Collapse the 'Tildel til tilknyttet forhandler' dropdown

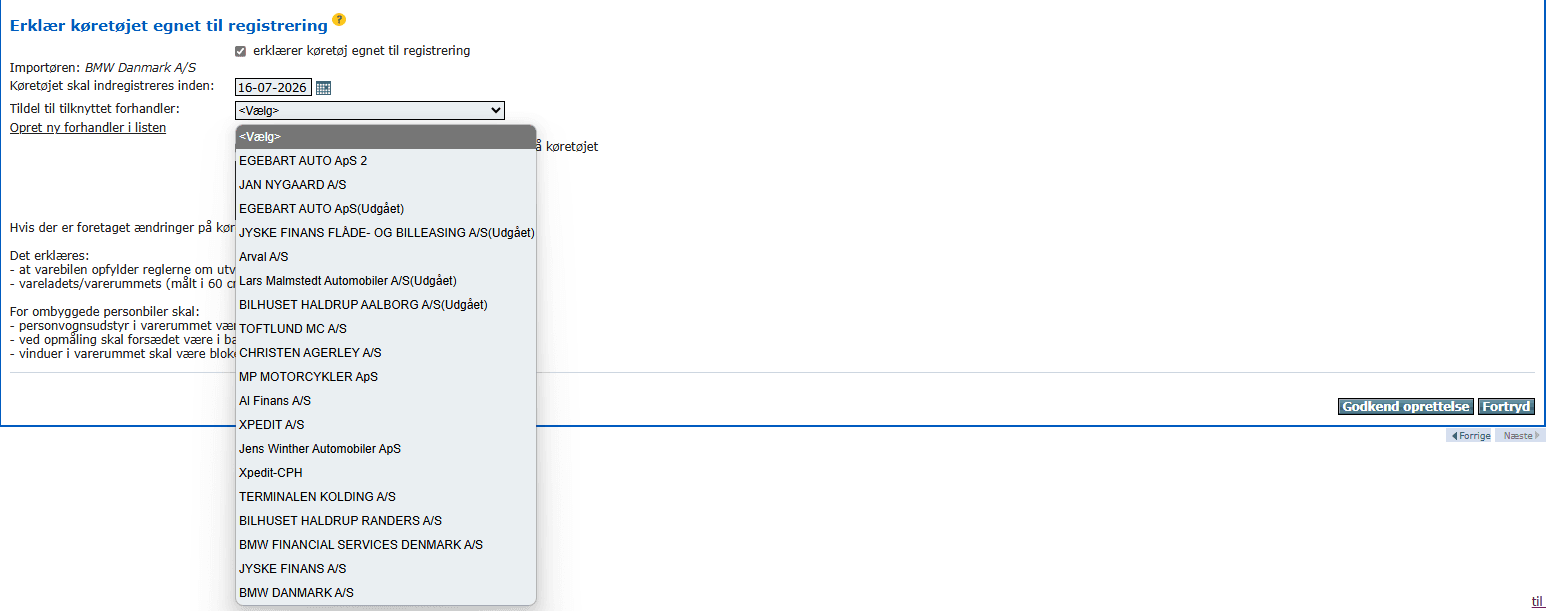point(370,111)
